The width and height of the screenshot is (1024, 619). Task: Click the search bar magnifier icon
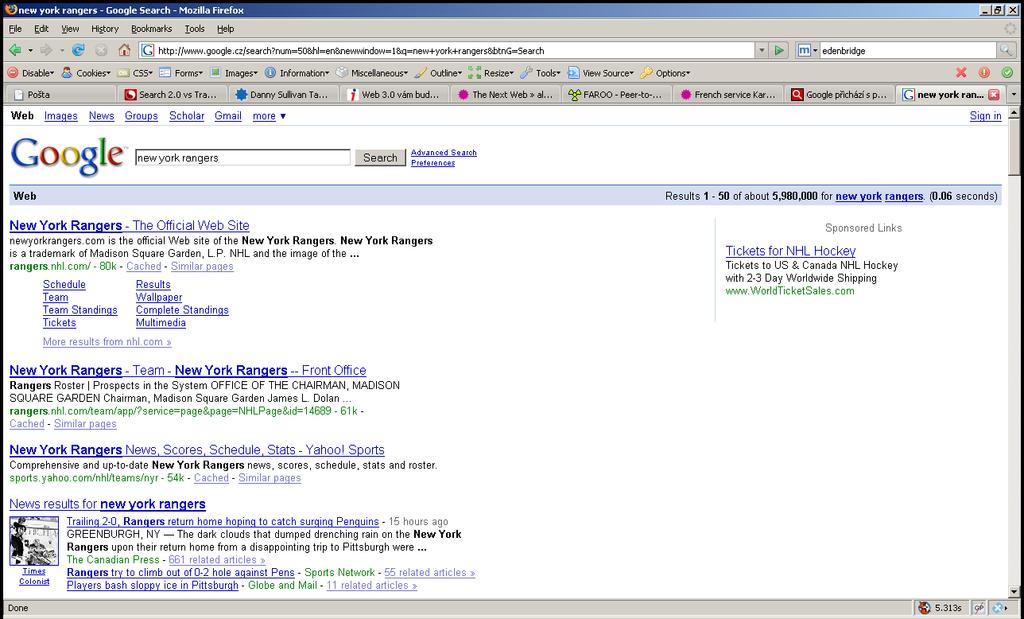pyautogui.click(x=1006, y=50)
